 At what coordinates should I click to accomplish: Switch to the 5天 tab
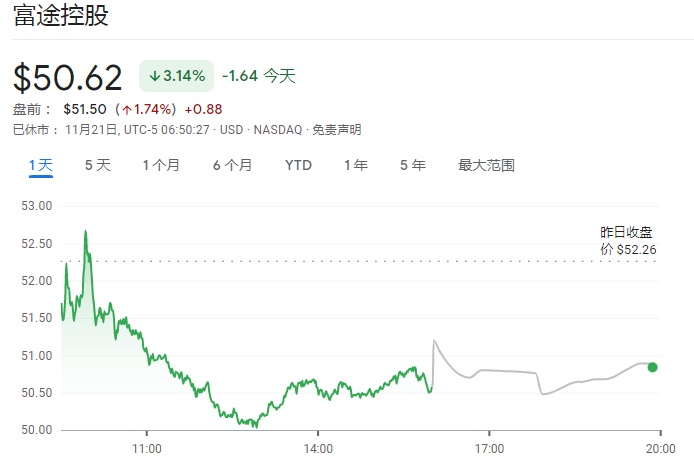coord(97,165)
